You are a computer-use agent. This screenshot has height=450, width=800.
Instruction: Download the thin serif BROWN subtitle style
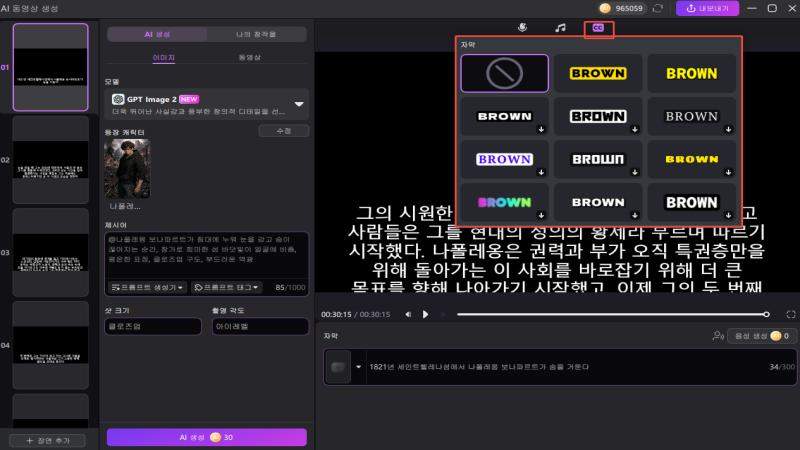(728, 130)
